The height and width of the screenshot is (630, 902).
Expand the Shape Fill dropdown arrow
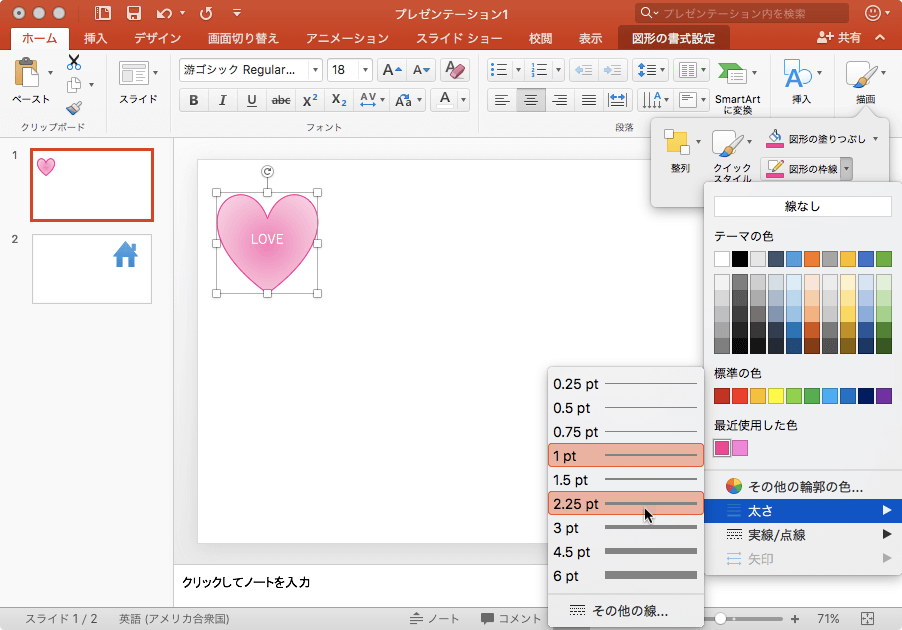coord(876,139)
